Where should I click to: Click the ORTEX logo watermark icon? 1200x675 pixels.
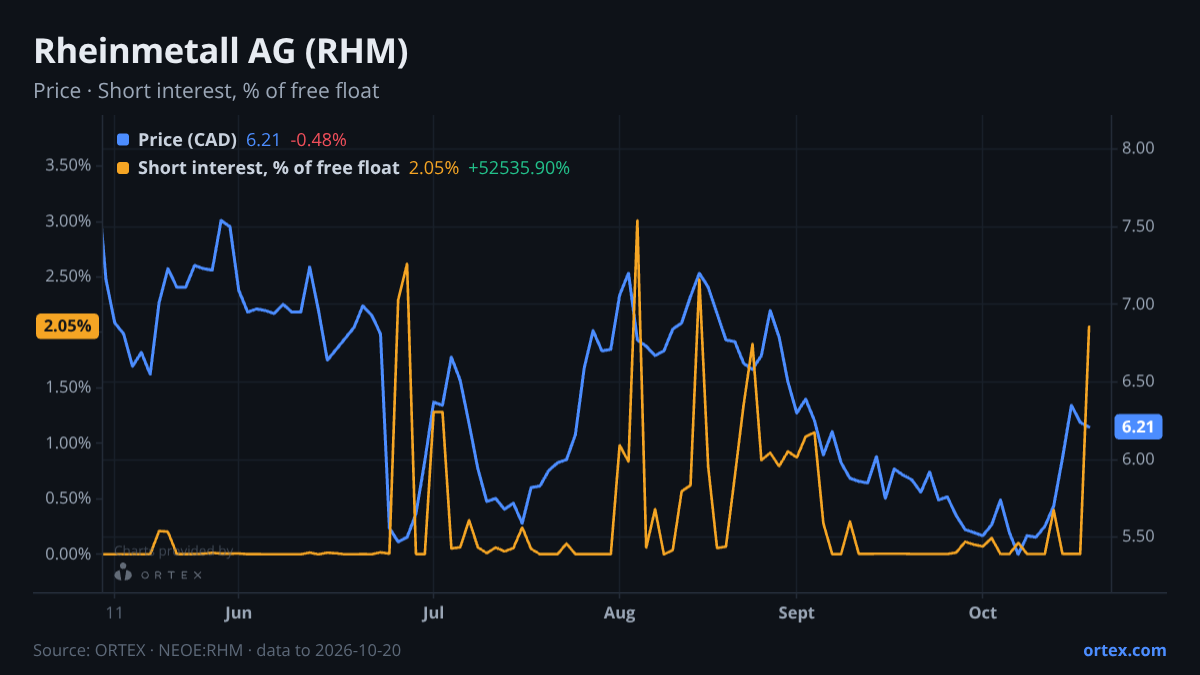[x=123, y=572]
